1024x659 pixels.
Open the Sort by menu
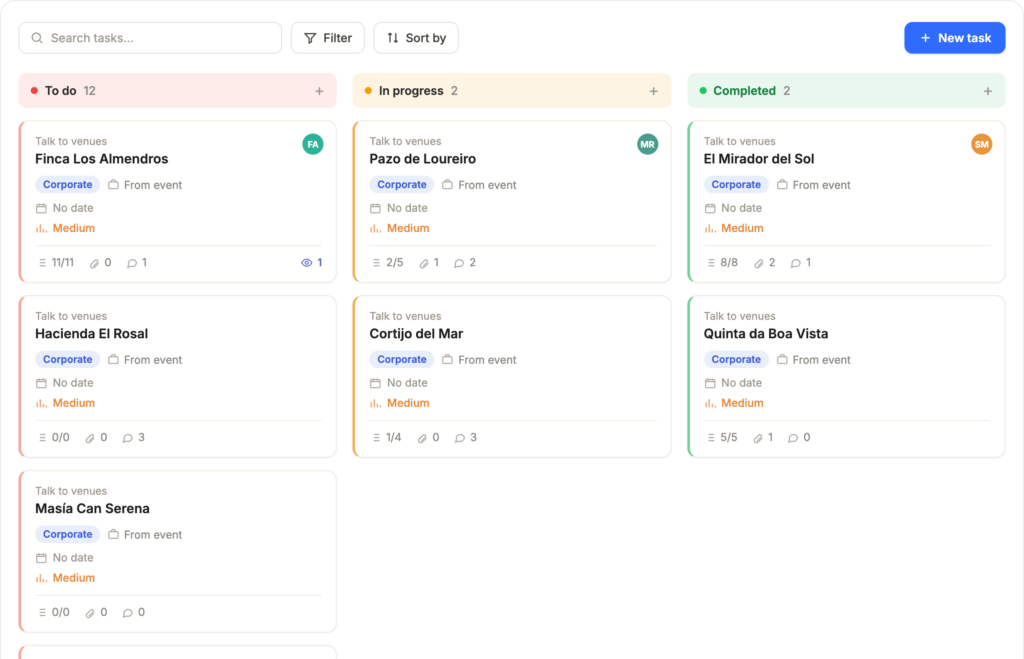tap(416, 38)
